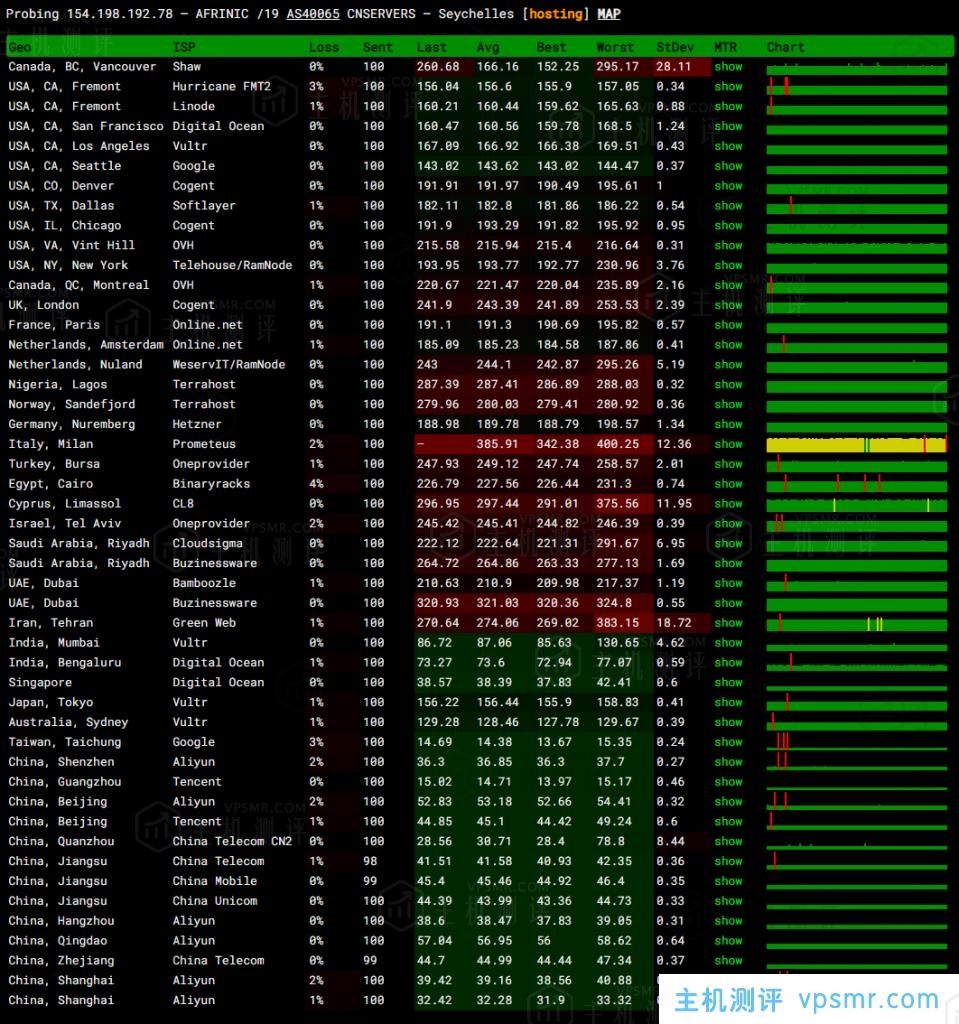The height and width of the screenshot is (1024, 959).
Task: Click the 18.72 StDev value for Tehran
Action: coord(673,623)
